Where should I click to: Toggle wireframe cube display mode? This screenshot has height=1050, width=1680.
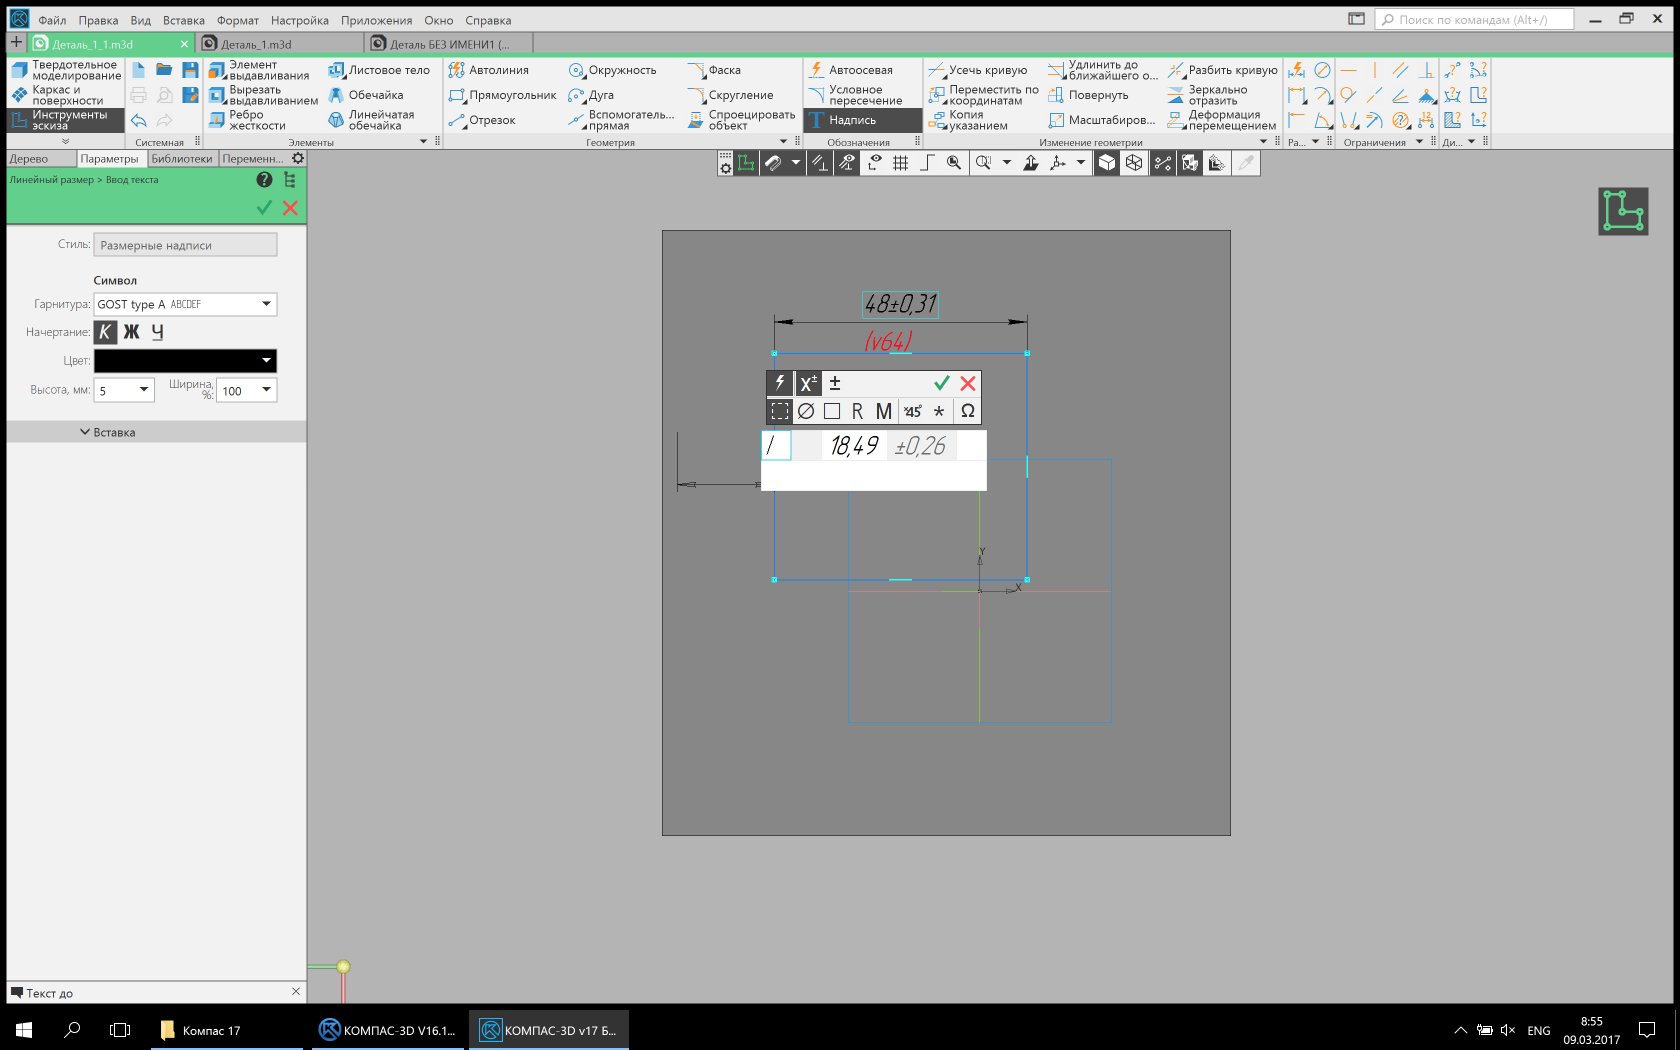click(1134, 163)
